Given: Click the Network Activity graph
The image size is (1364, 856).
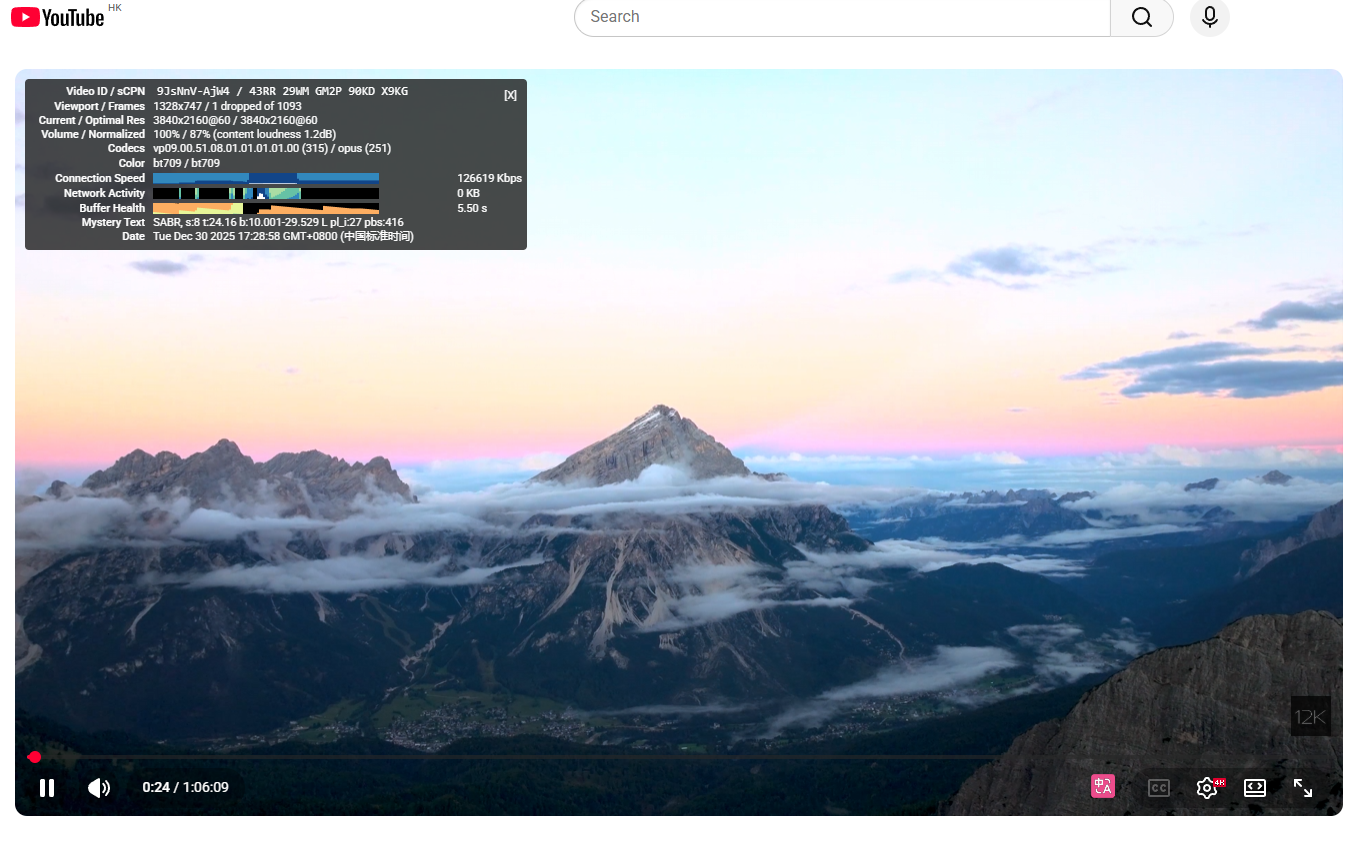Looking at the screenshot, I should 265,193.
